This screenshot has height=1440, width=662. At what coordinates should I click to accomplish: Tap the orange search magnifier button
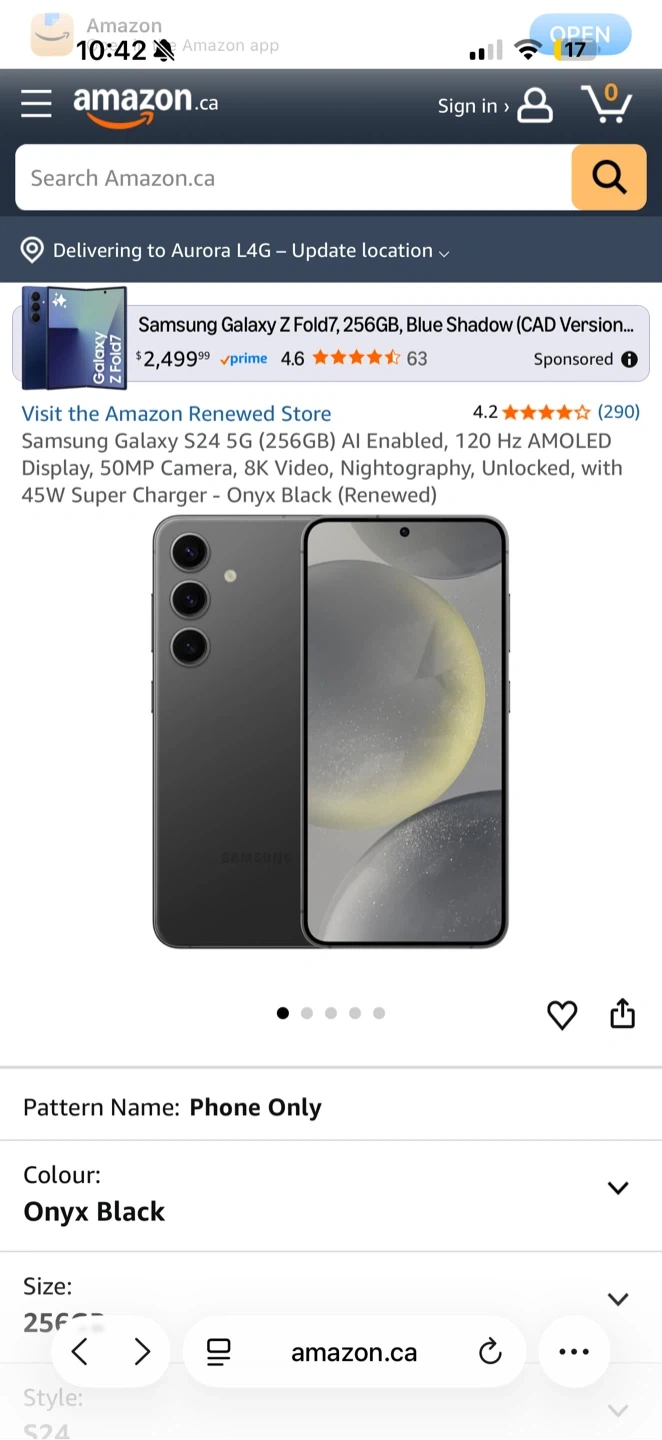click(609, 177)
